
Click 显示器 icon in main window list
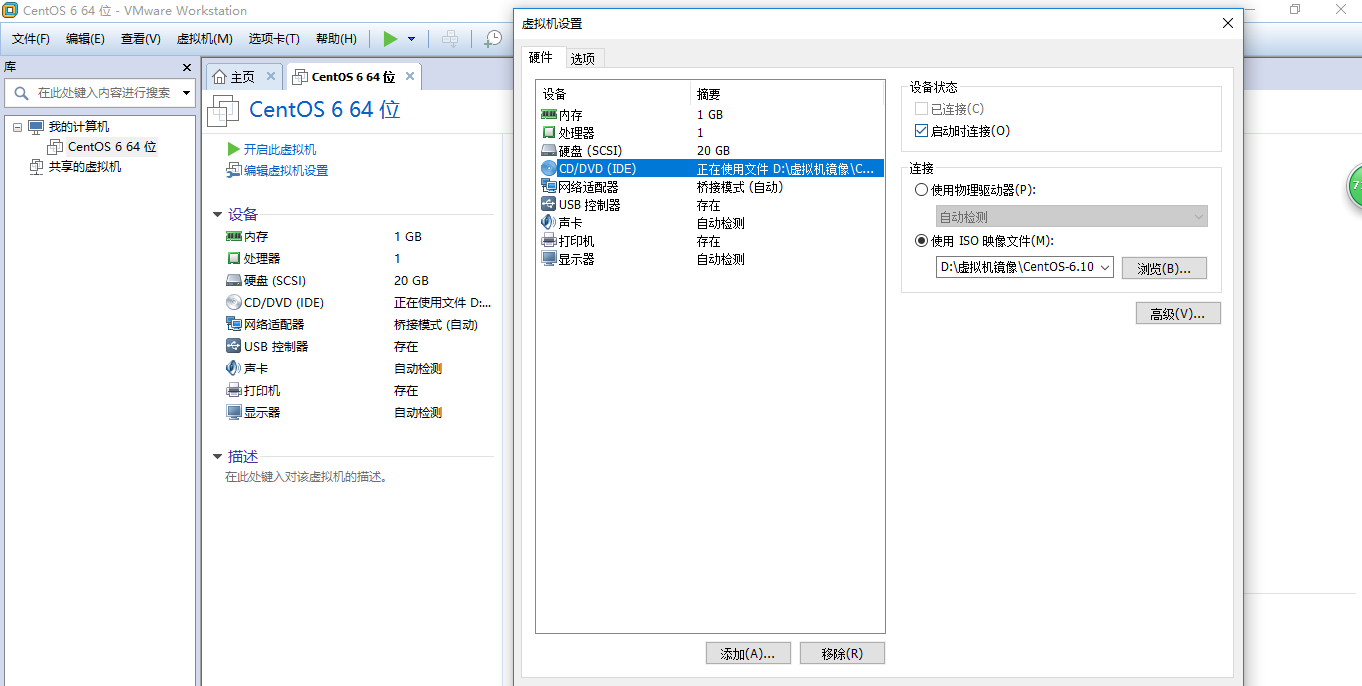point(234,413)
